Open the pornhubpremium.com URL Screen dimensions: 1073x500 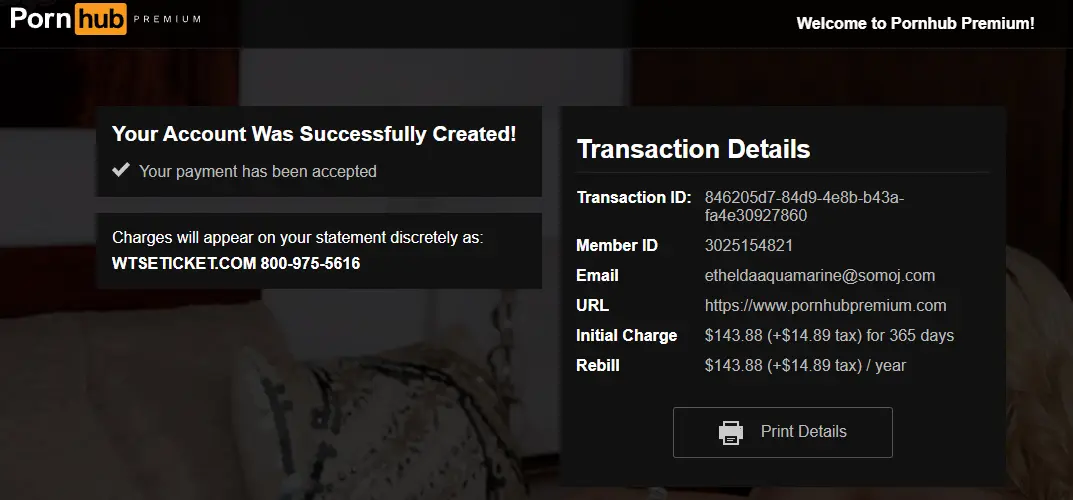click(825, 306)
